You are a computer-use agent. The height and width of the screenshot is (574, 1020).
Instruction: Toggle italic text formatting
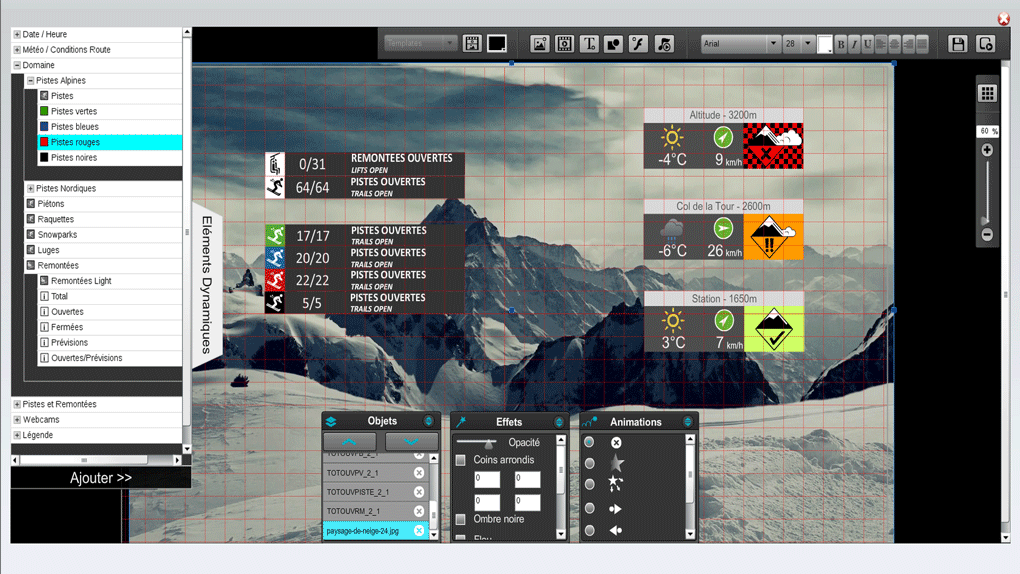tap(854, 44)
